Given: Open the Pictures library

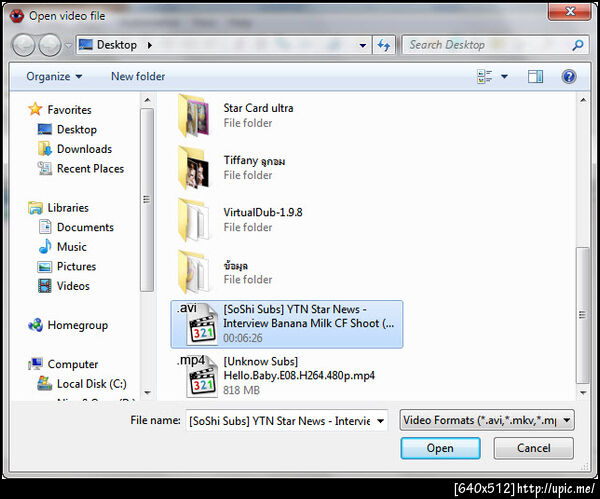Looking at the screenshot, I should point(76,266).
